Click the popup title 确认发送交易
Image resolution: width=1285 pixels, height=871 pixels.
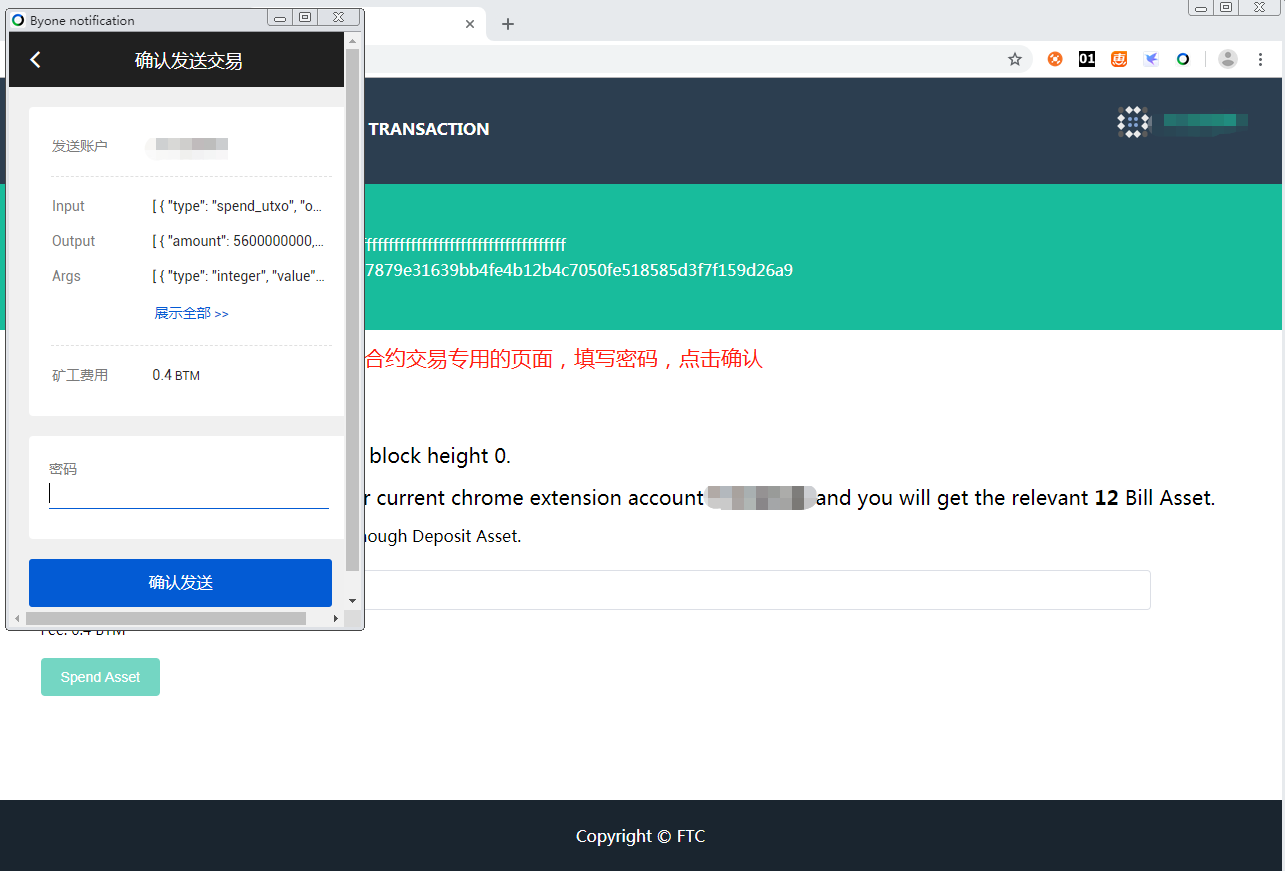click(x=189, y=61)
